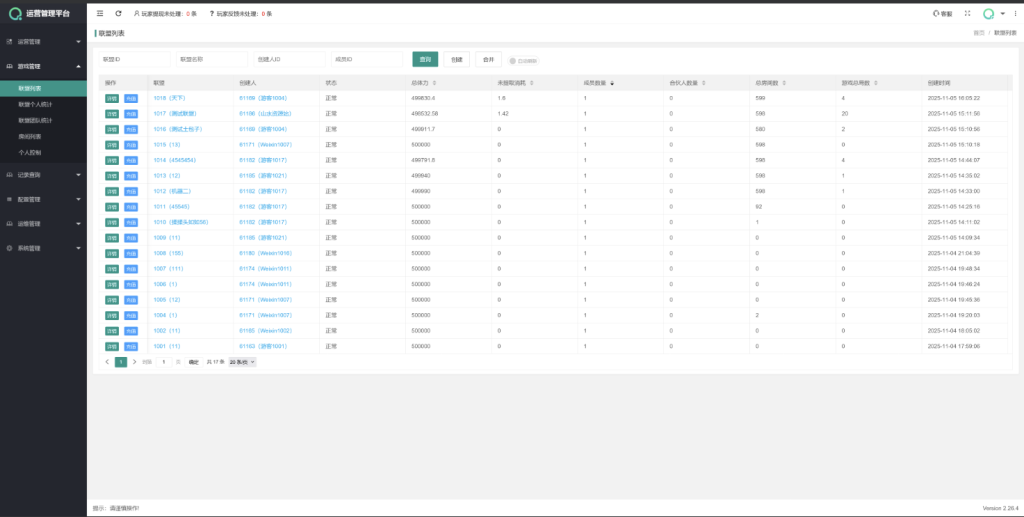
Task: Click the 运营管理平台 logo icon
Action: point(15,13)
